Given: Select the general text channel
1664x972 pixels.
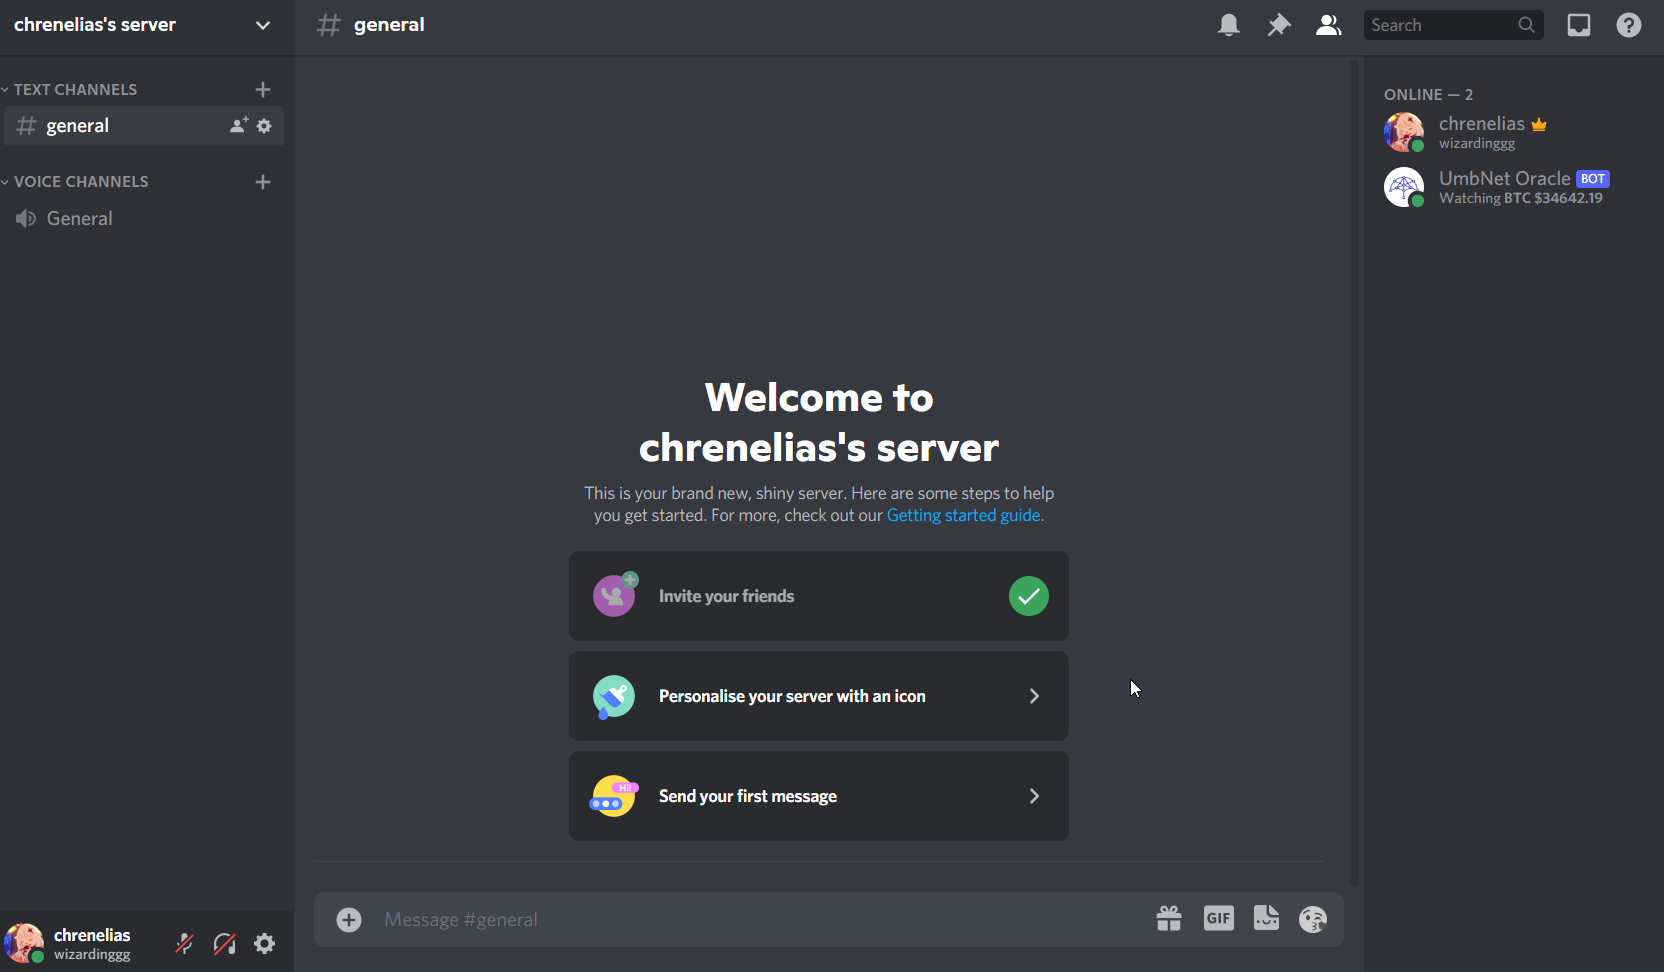Looking at the screenshot, I should point(145,126).
